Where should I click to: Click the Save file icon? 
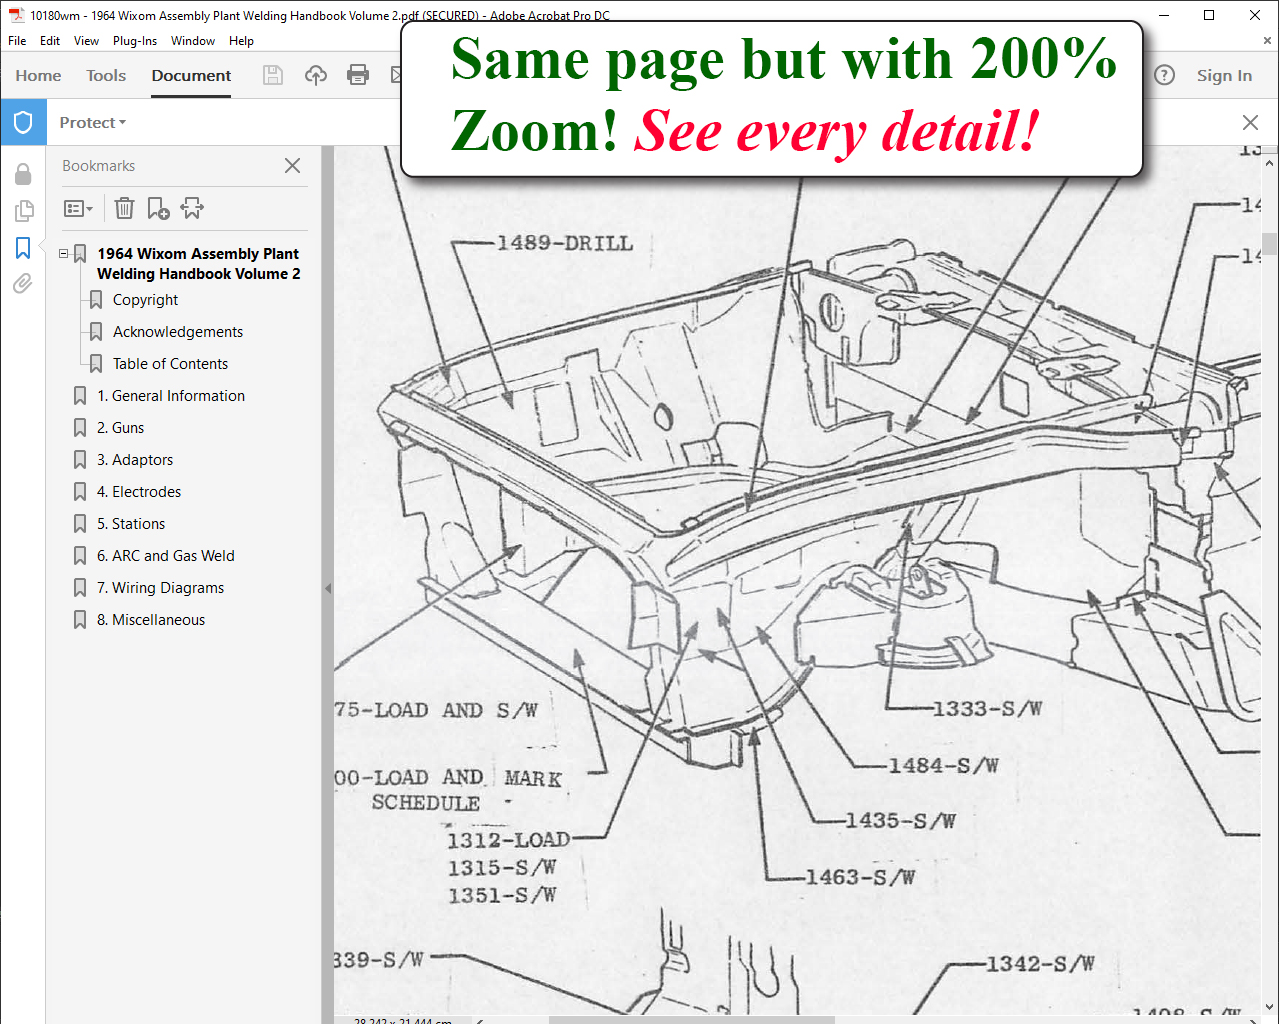(x=272, y=75)
